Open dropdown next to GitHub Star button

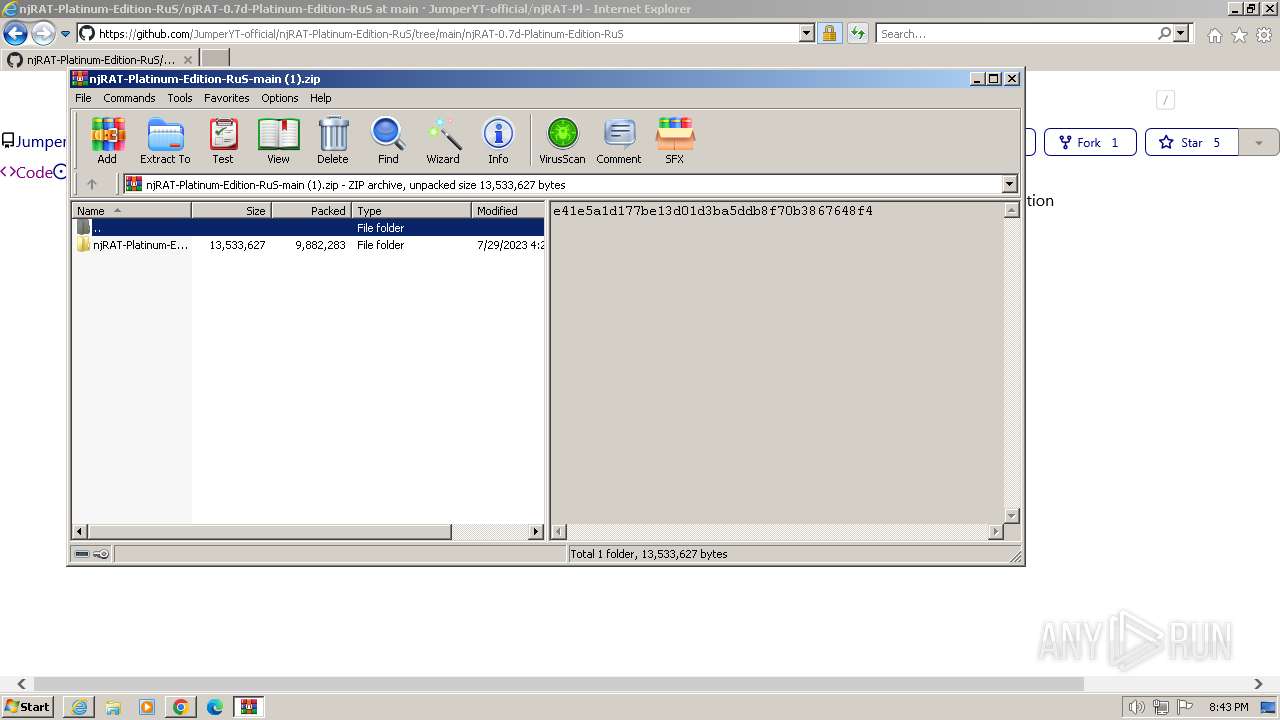click(1259, 142)
